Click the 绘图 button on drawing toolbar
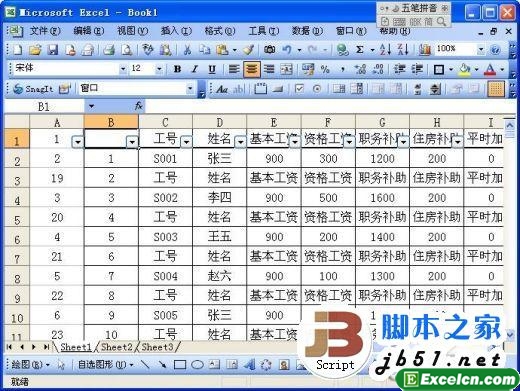Screen dimensions: 520x391 click(x=30, y=365)
